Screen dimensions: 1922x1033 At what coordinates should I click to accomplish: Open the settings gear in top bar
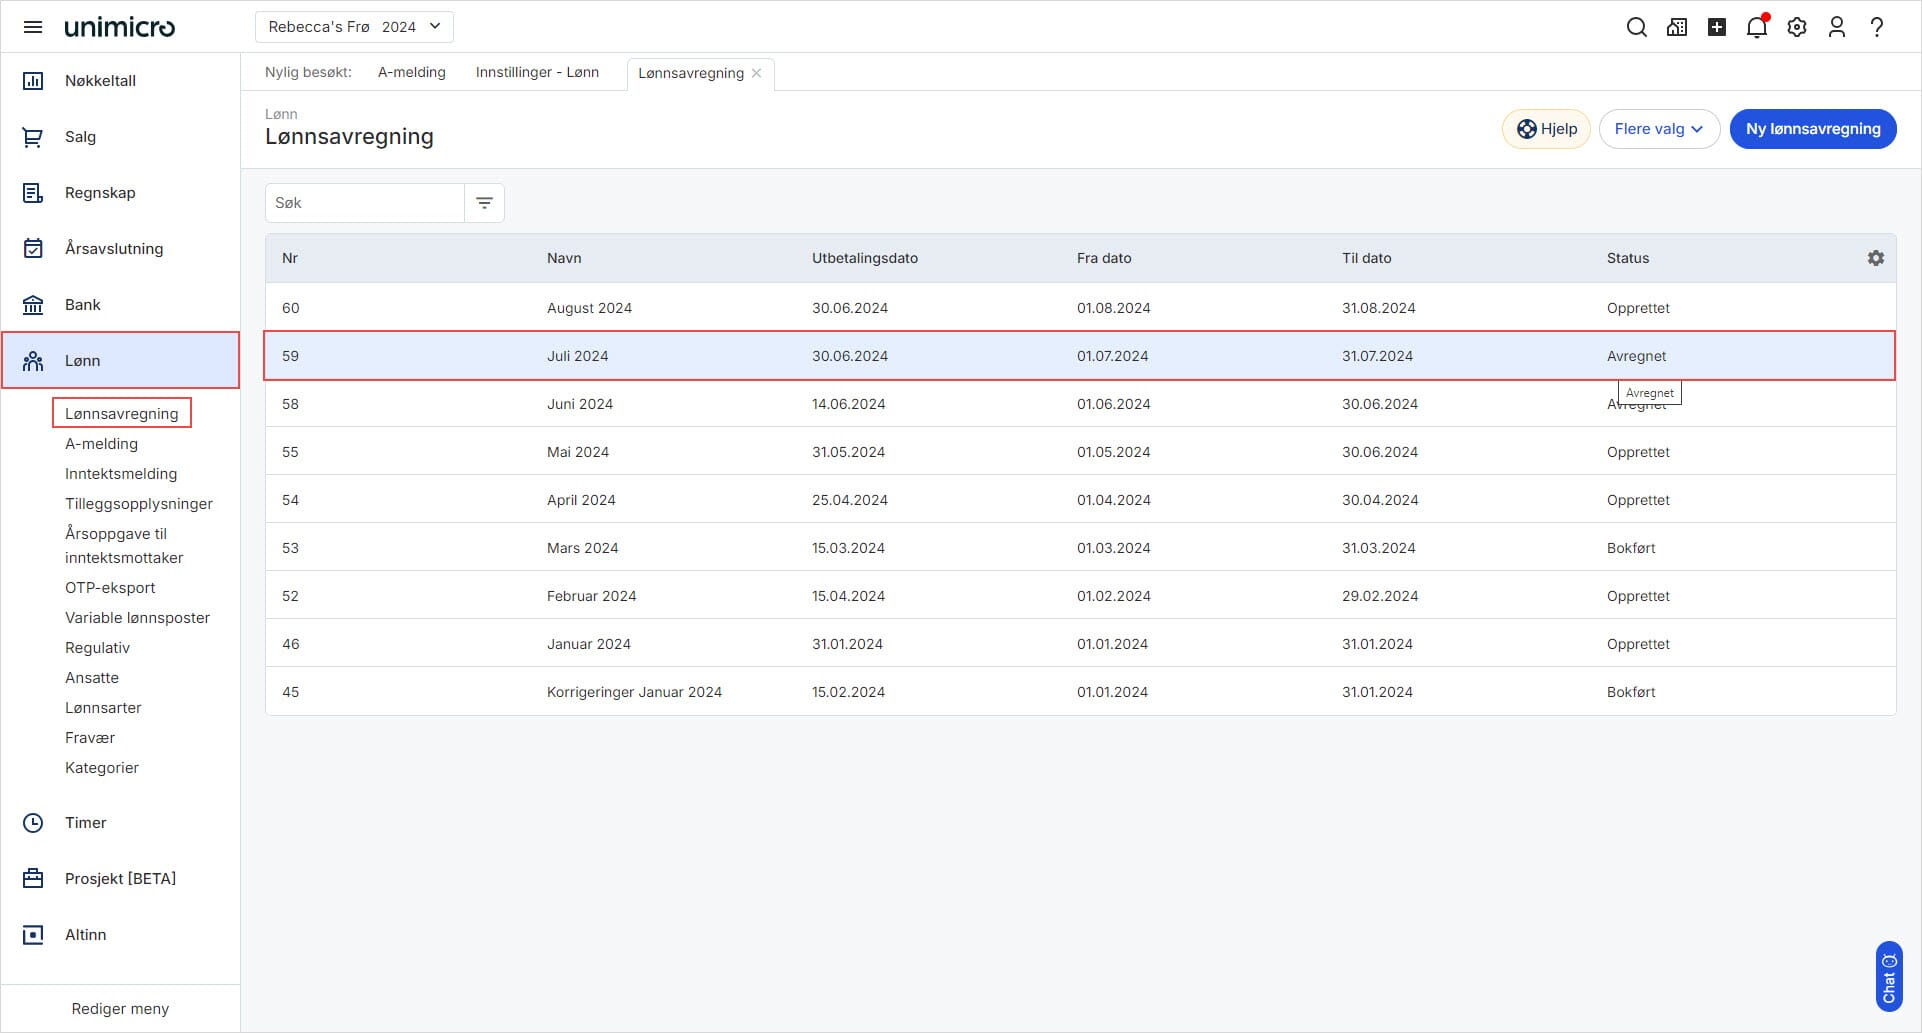point(1796,27)
